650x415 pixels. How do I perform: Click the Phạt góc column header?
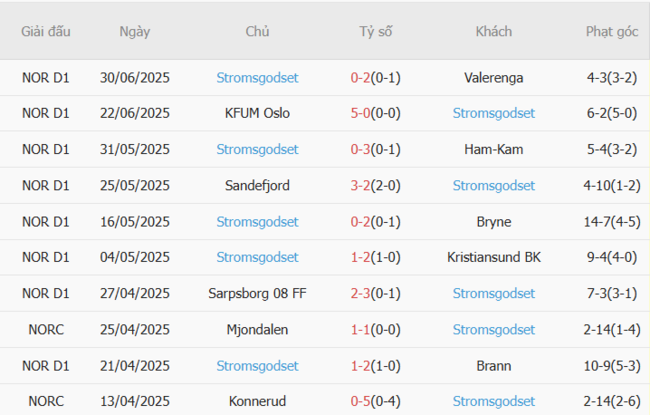612,31
